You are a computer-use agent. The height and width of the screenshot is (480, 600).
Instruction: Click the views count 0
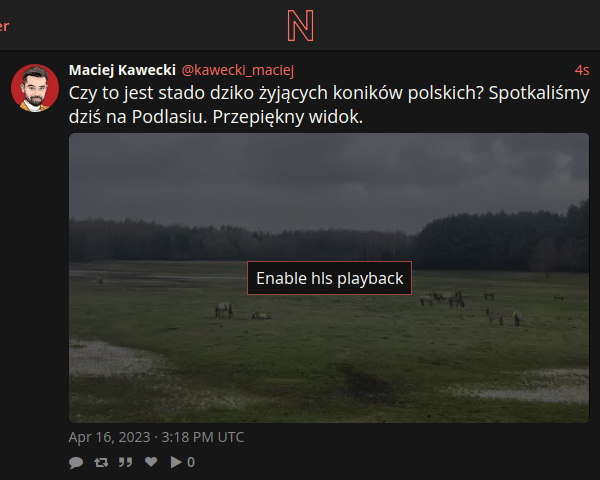coord(191,462)
